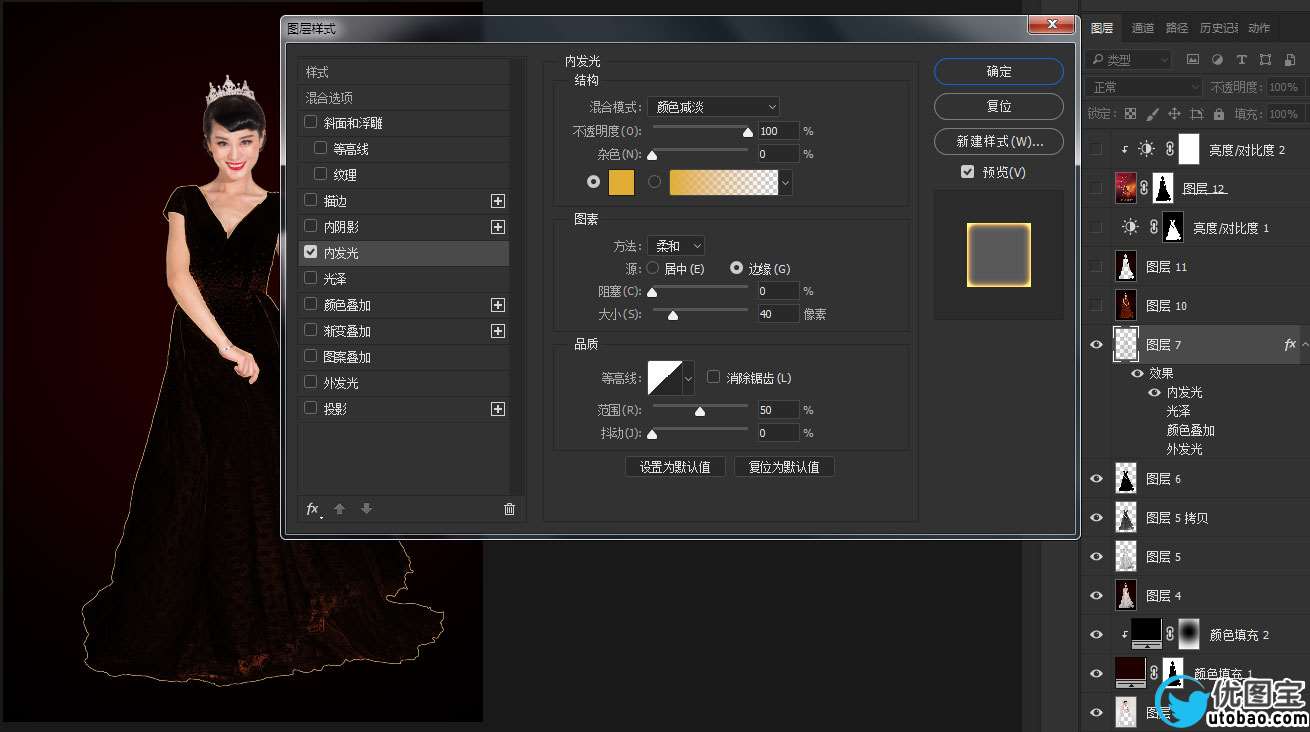Viewport: 1310px width, 732px height.
Task: Click 亮度/对比度 2 adjustment sun icon
Action: (x=1146, y=149)
